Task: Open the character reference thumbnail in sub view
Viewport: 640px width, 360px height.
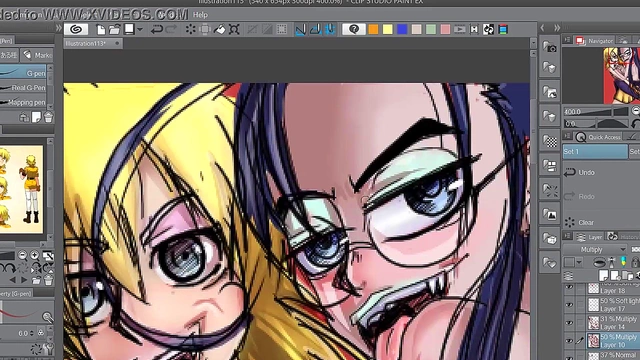Action: point(21,189)
